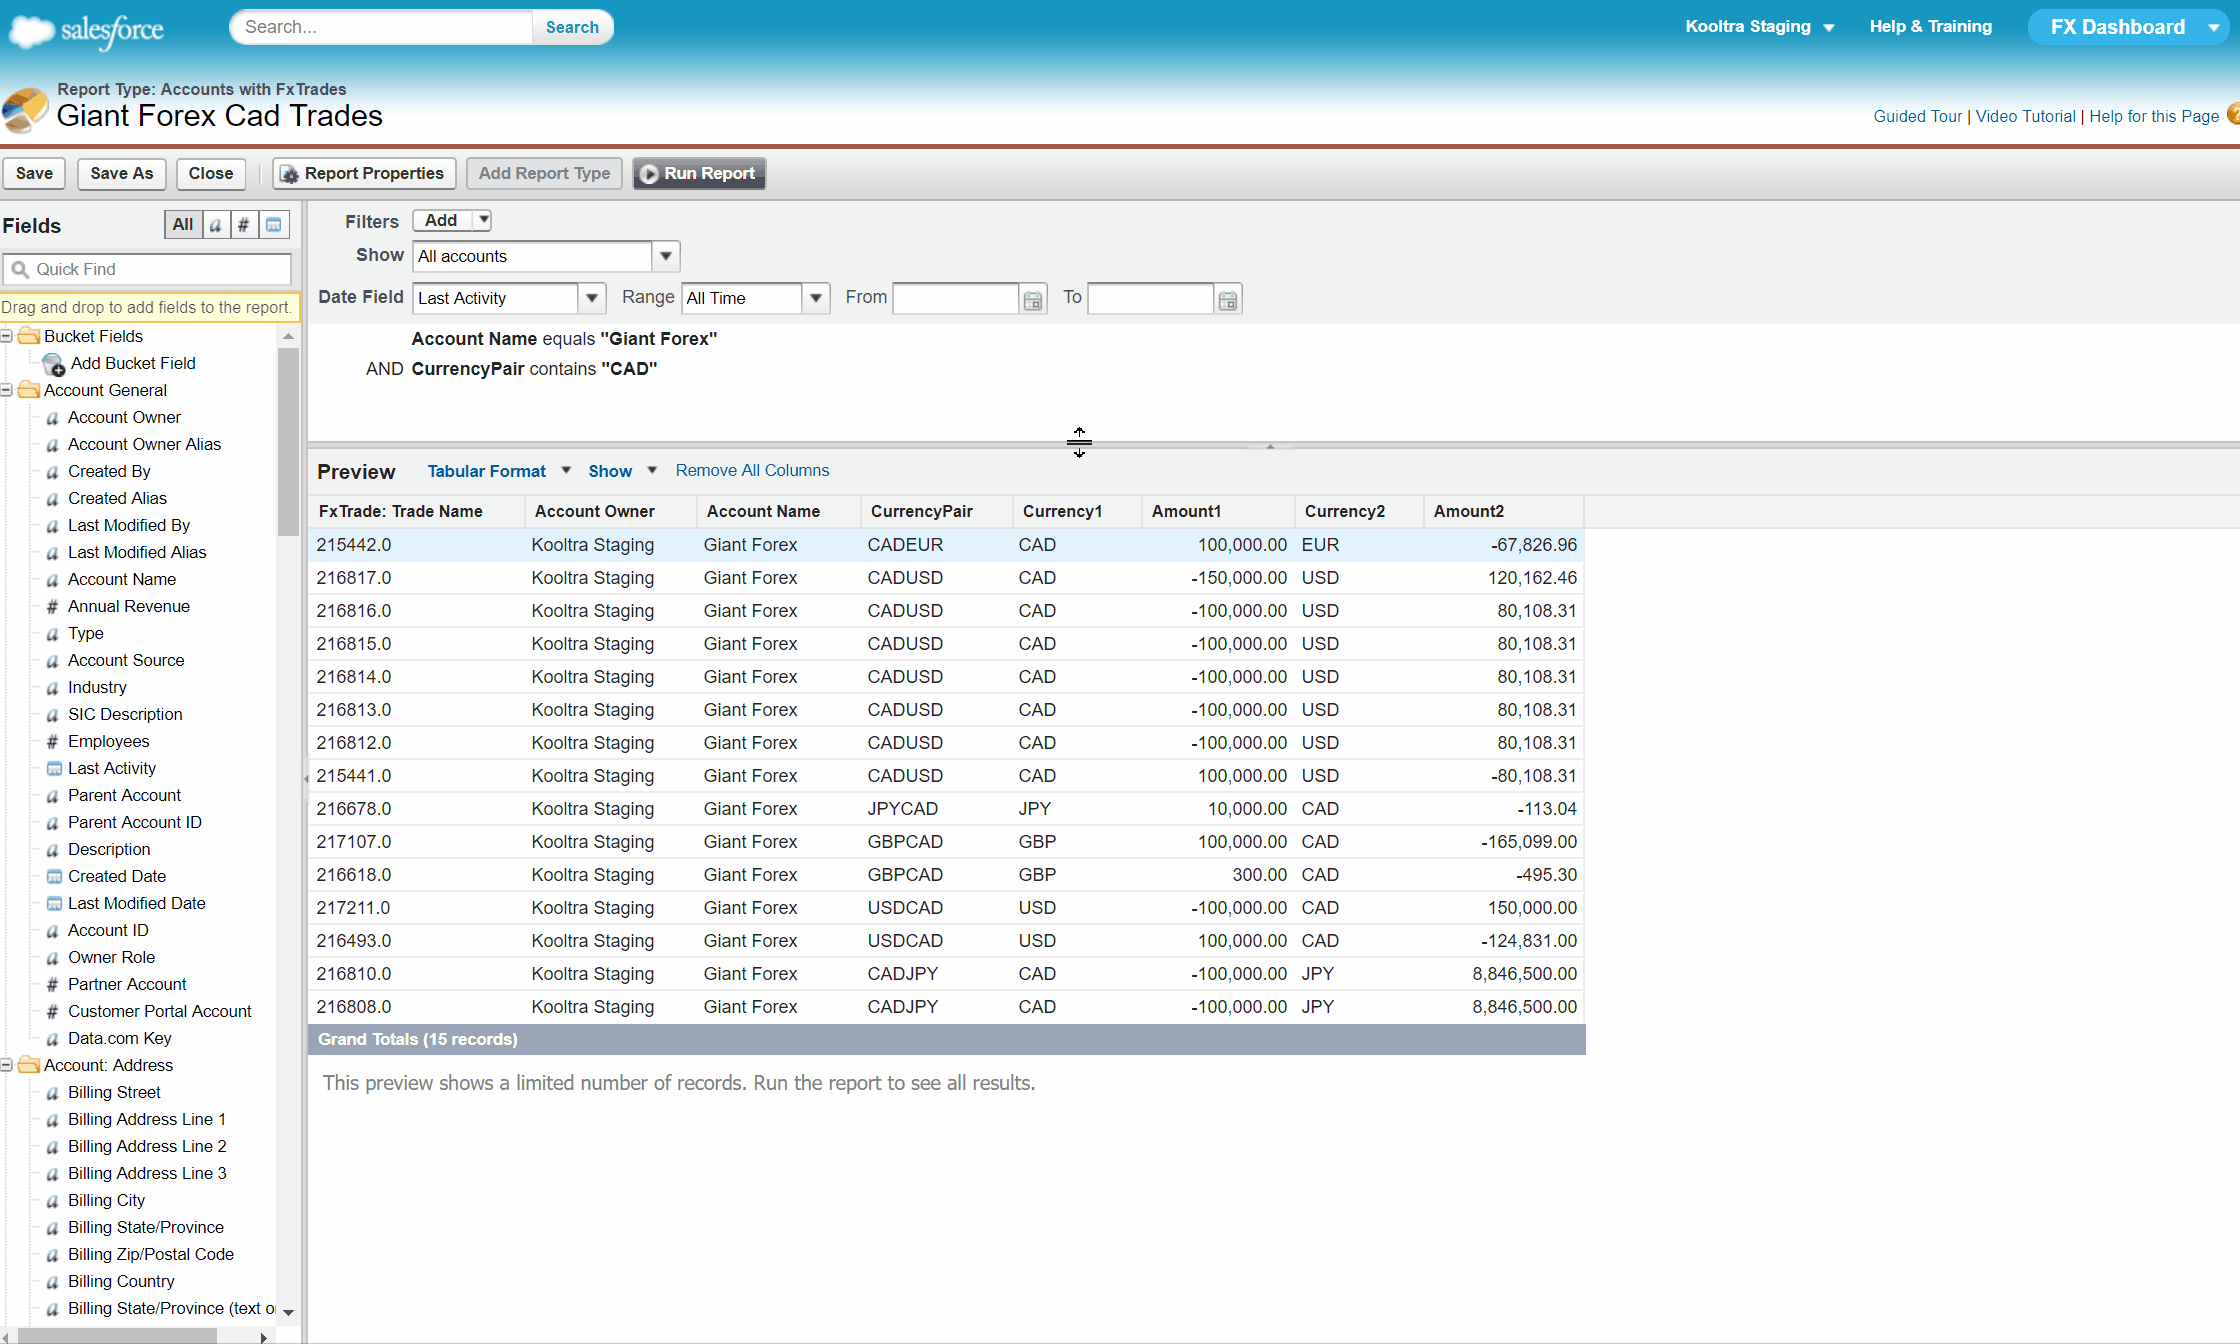
Task: Click the To date input field
Action: coord(1151,299)
